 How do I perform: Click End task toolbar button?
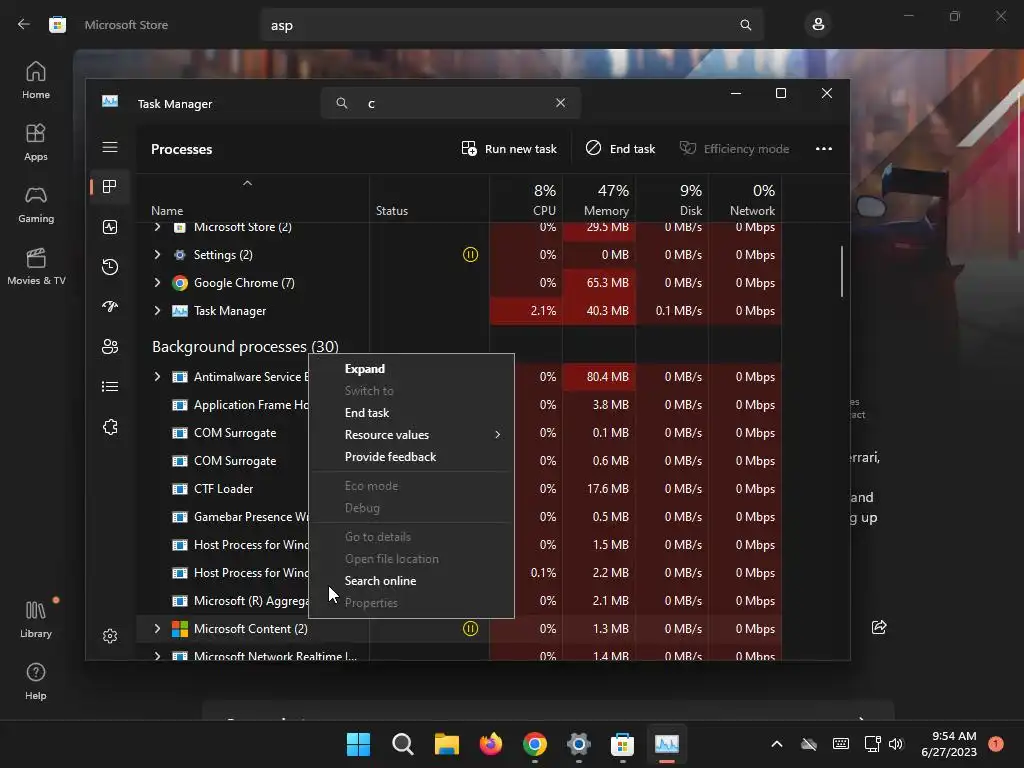[620, 149]
